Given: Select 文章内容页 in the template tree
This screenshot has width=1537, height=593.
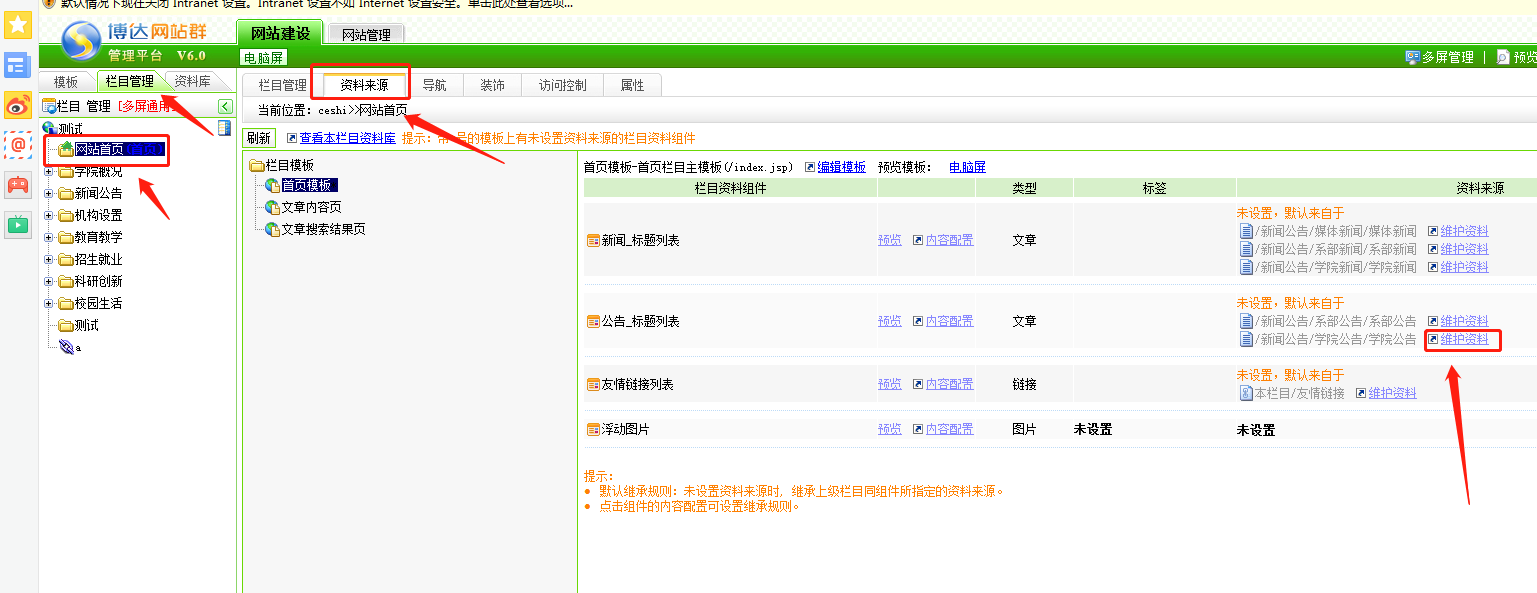Looking at the screenshot, I should tap(311, 207).
